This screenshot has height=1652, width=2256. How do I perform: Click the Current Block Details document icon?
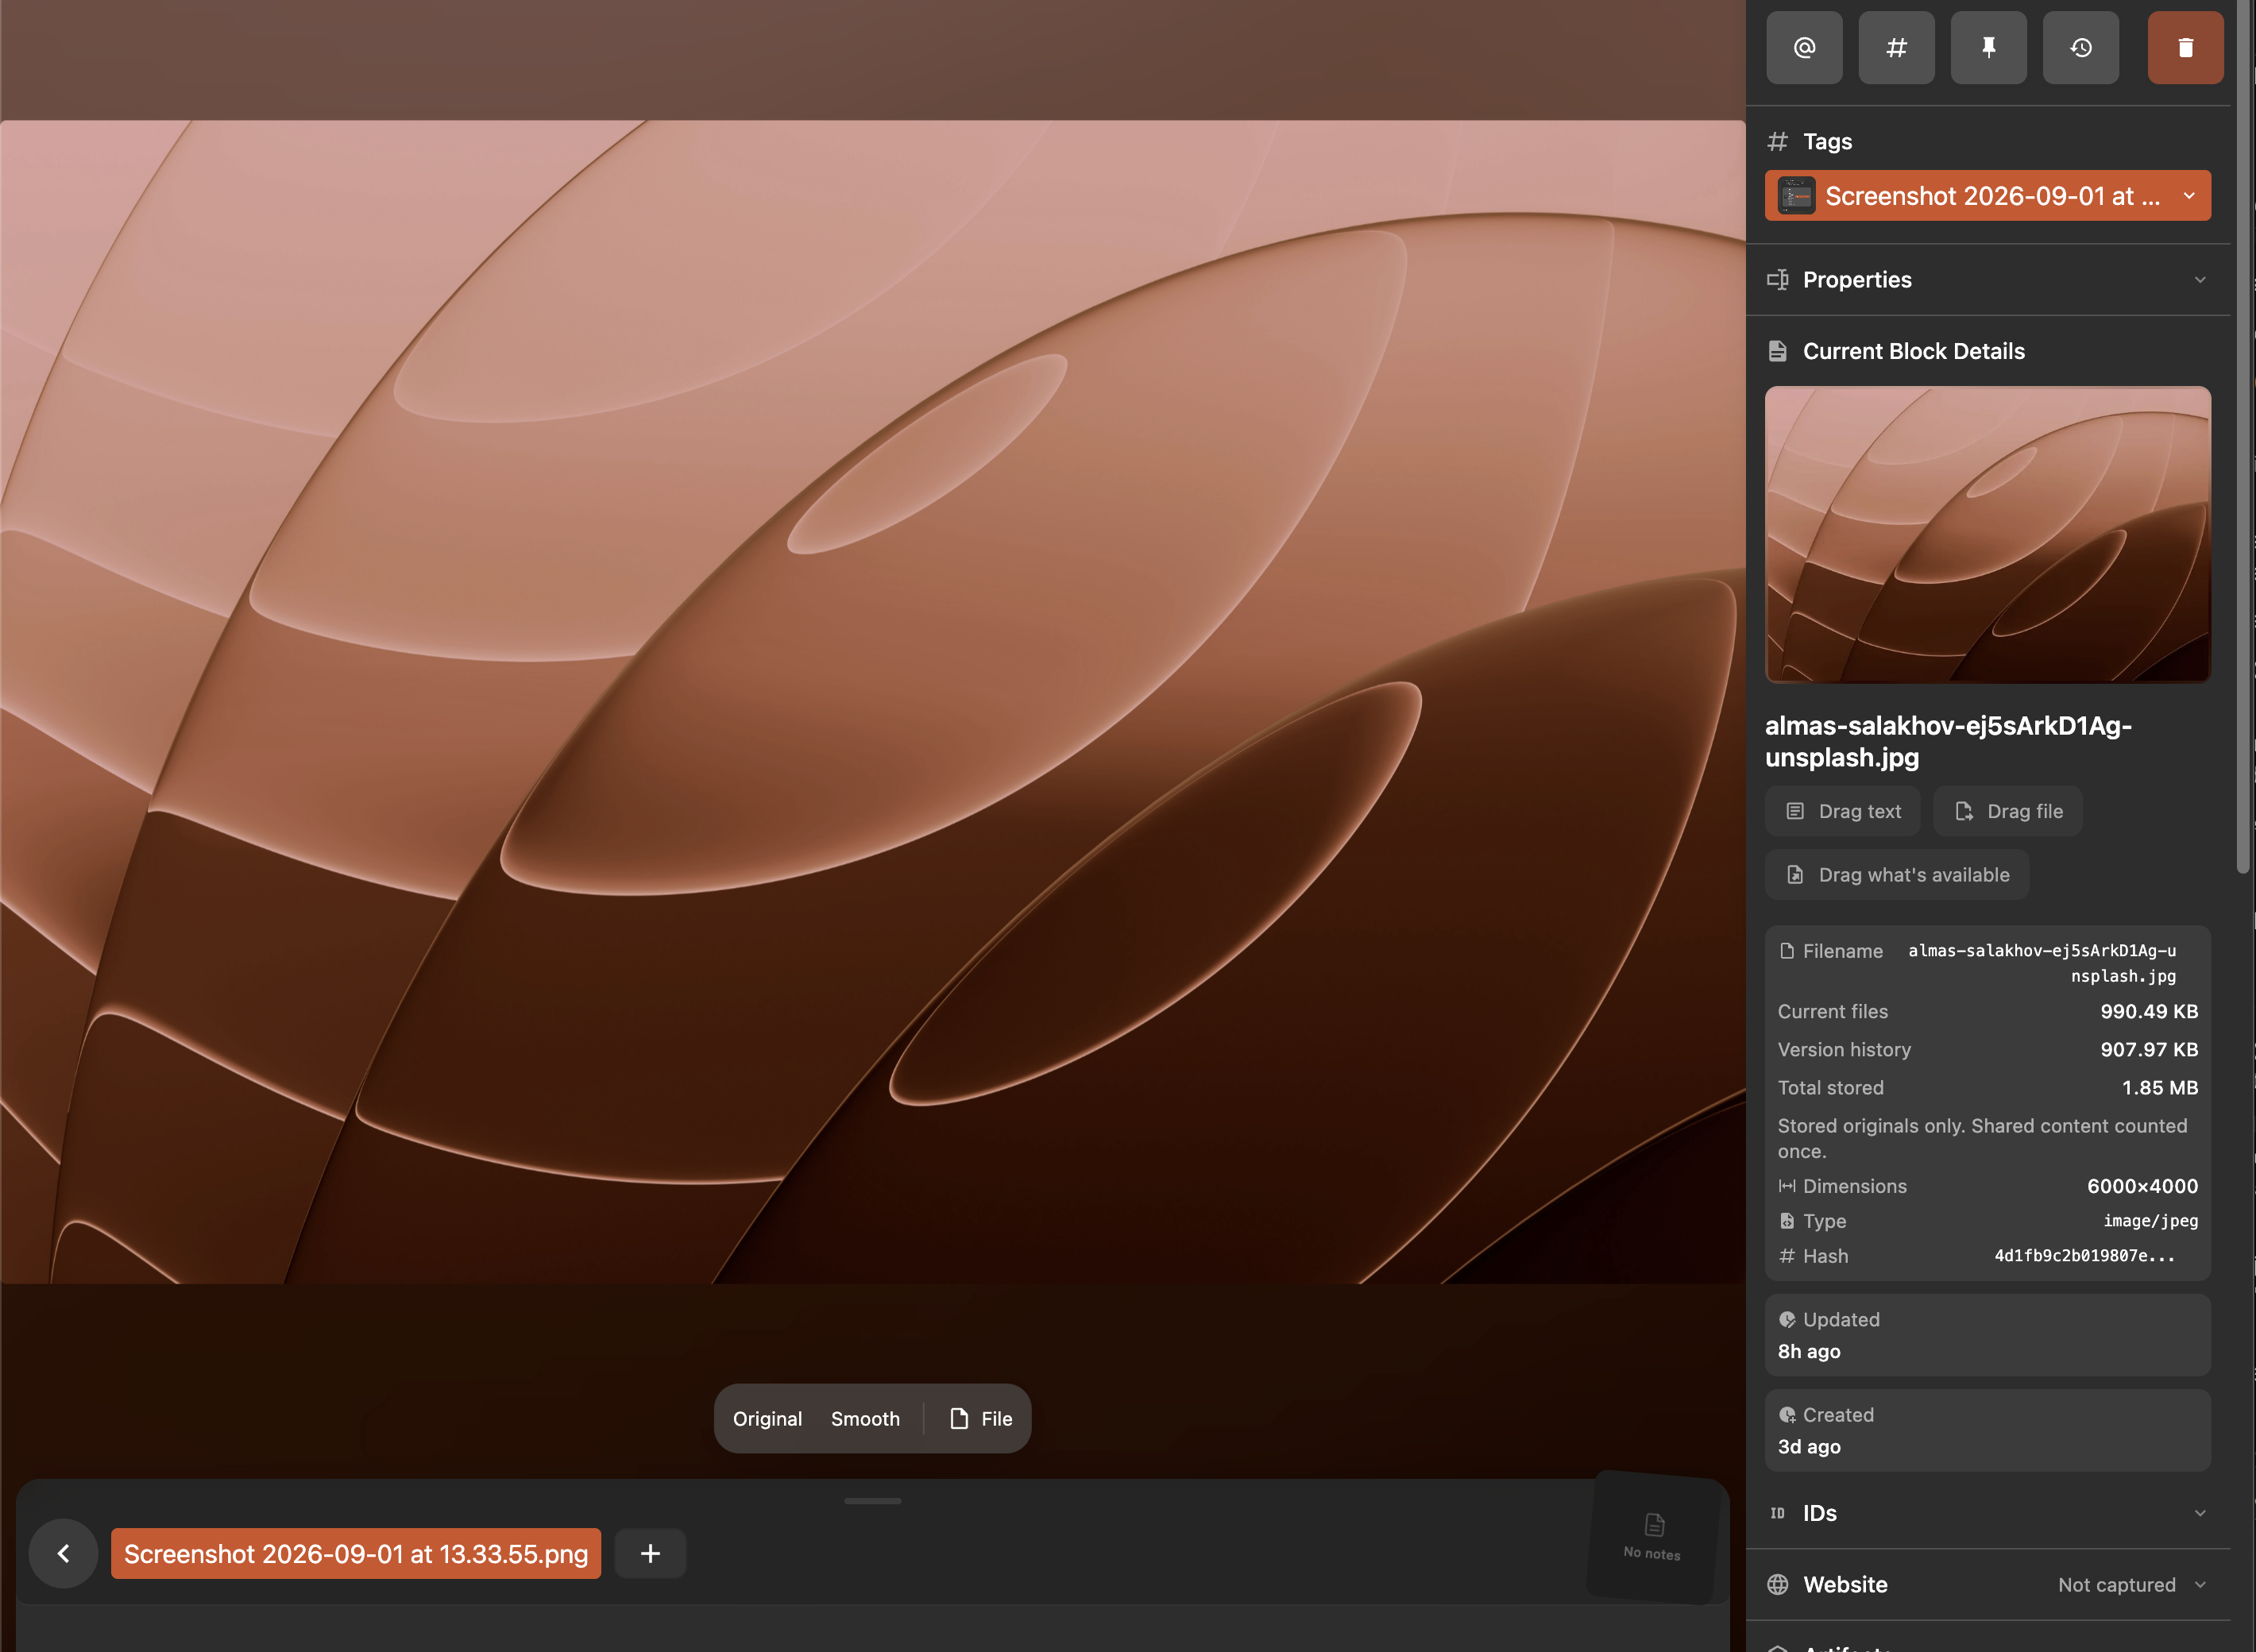1777,351
